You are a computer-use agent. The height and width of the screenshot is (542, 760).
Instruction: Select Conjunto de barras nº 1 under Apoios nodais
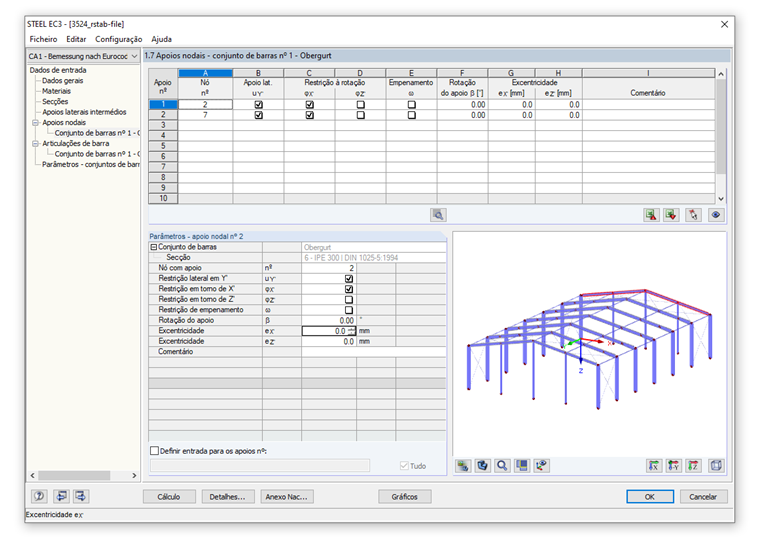pyautogui.click(x=97, y=133)
